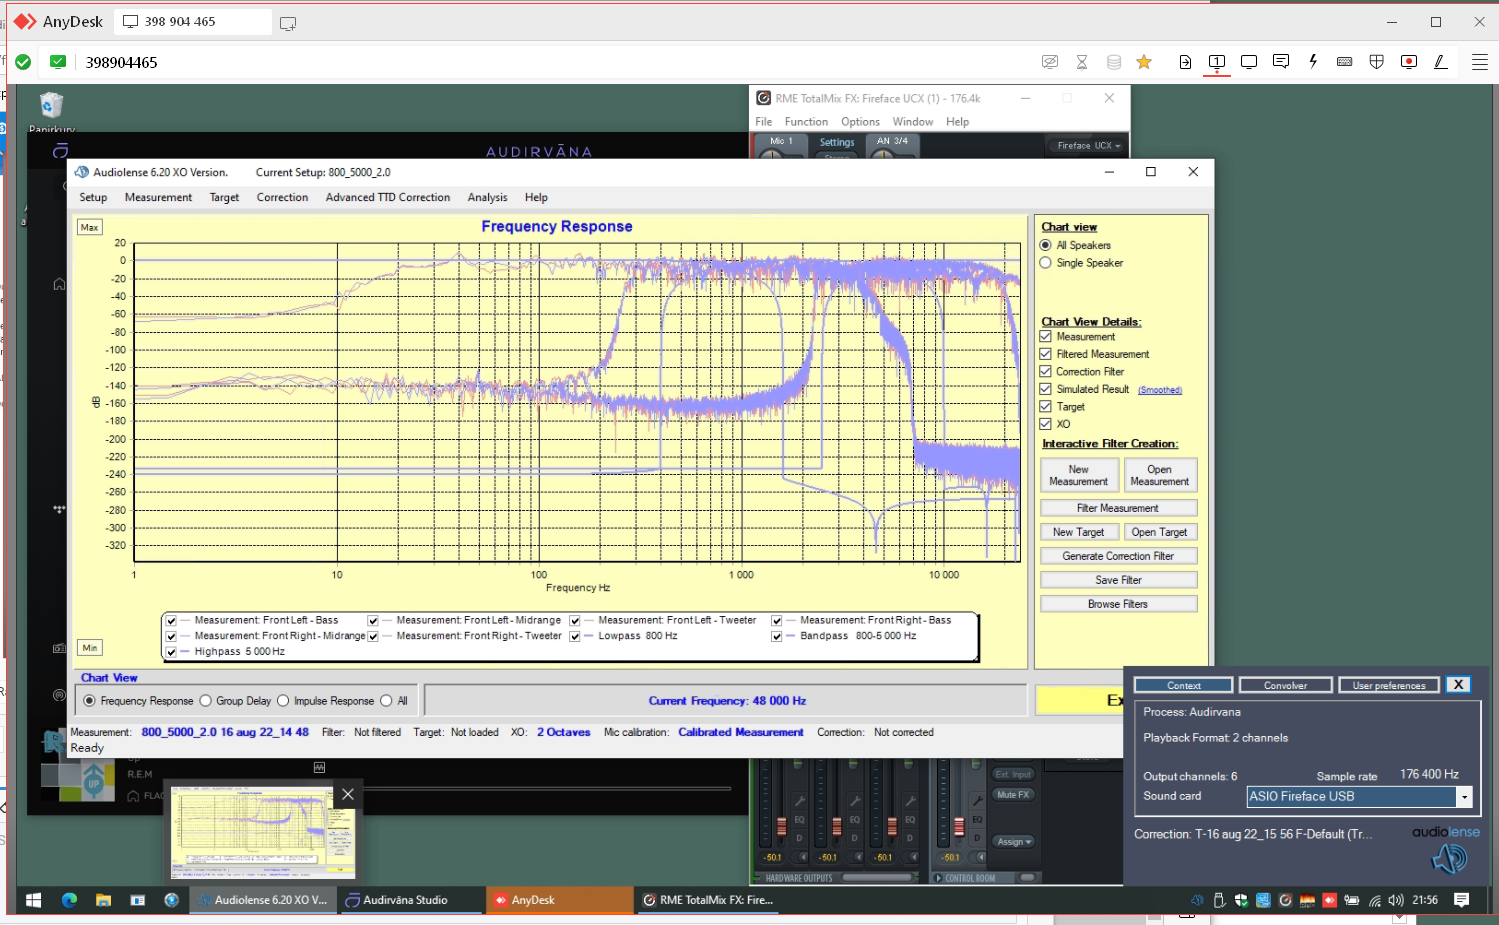This screenshot has height=925, width=1499.
Task: Click AnyDesk lightning actions icon
Action: [x=1313, y=62]
